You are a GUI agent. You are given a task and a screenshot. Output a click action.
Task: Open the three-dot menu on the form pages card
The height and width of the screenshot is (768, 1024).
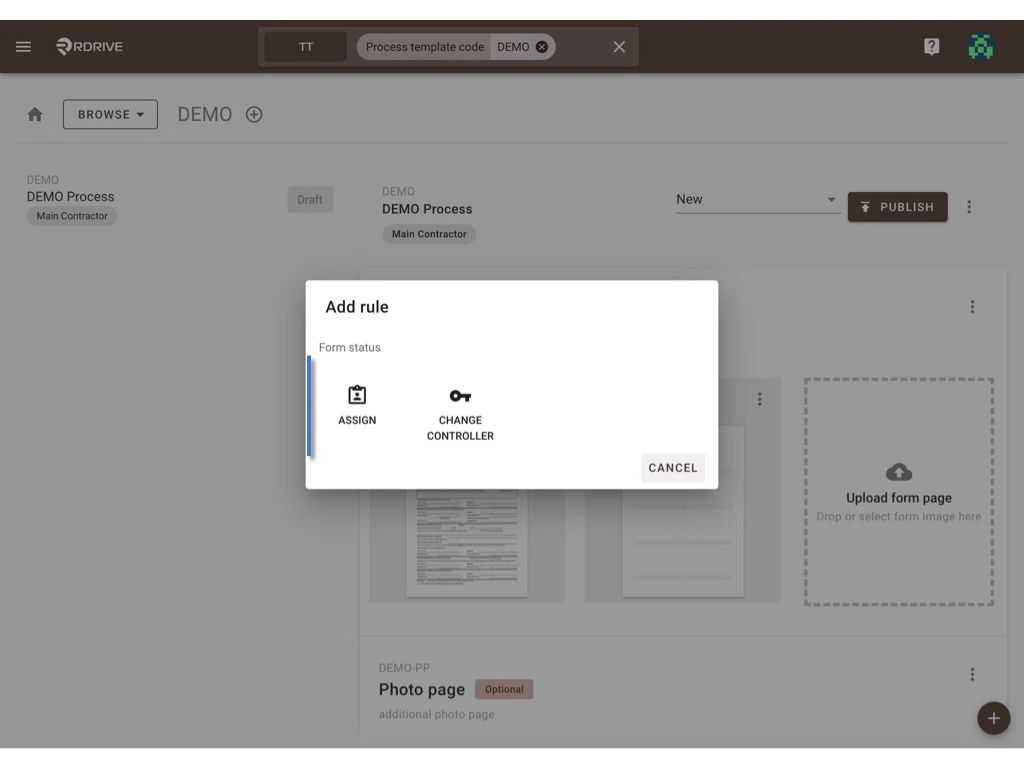pos(972,307)
